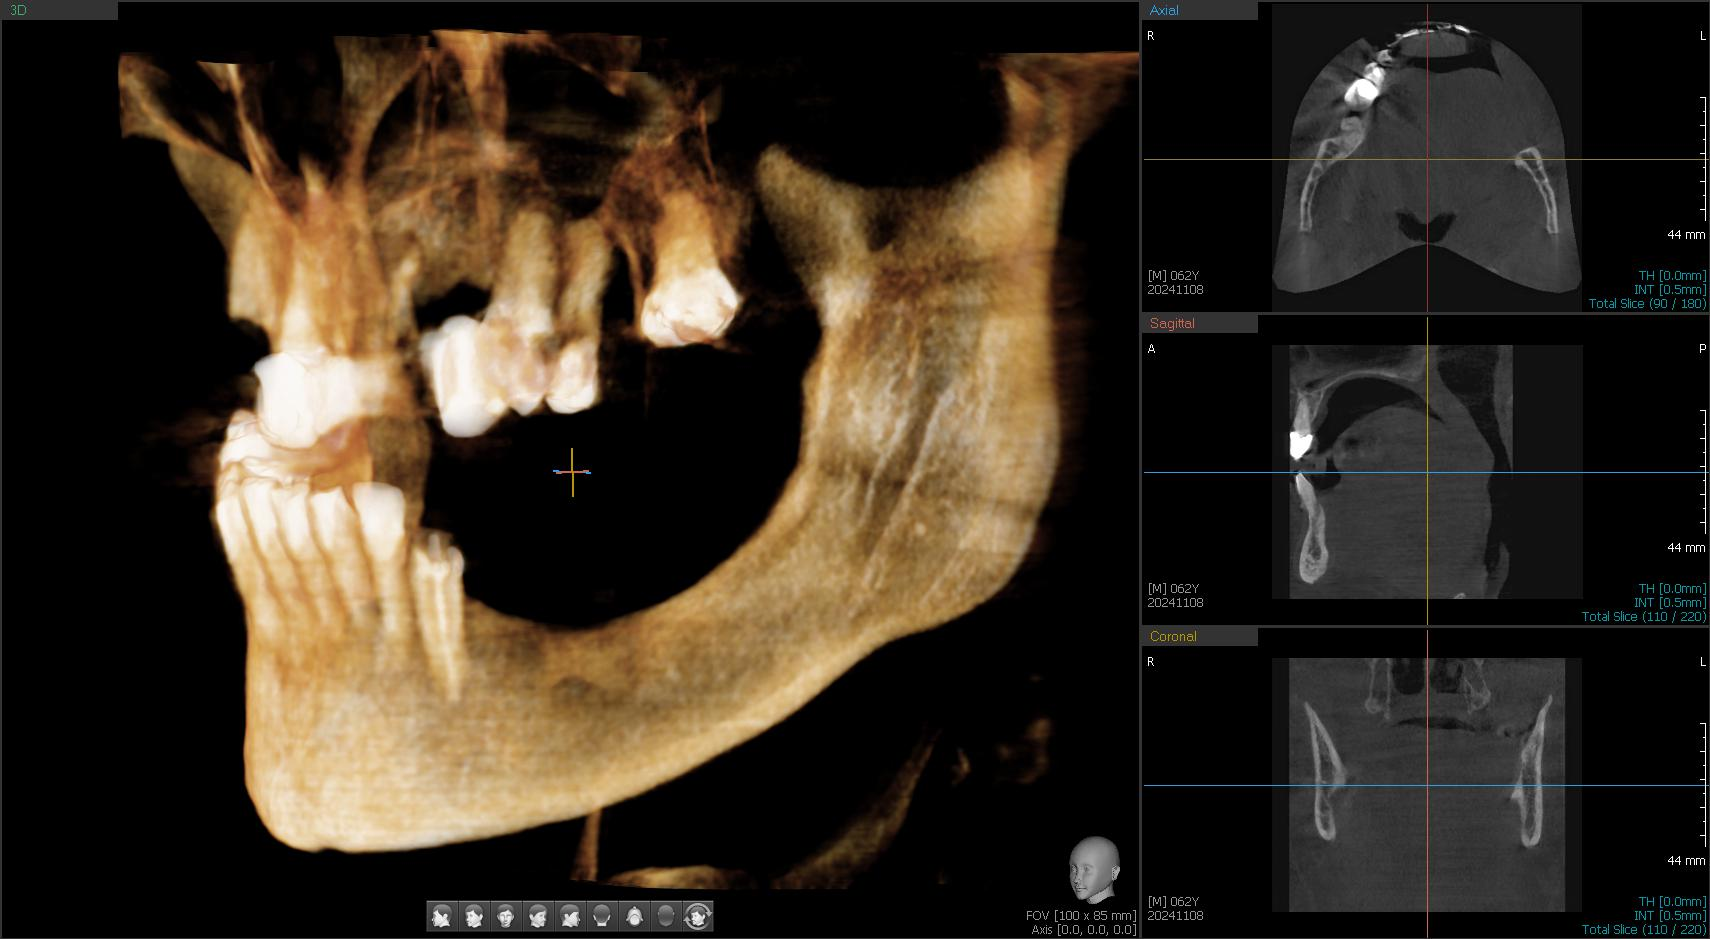The image size is (1710, 939).
Task: Click the 3D head orientation model
Action: click(x=1093, y=870)
